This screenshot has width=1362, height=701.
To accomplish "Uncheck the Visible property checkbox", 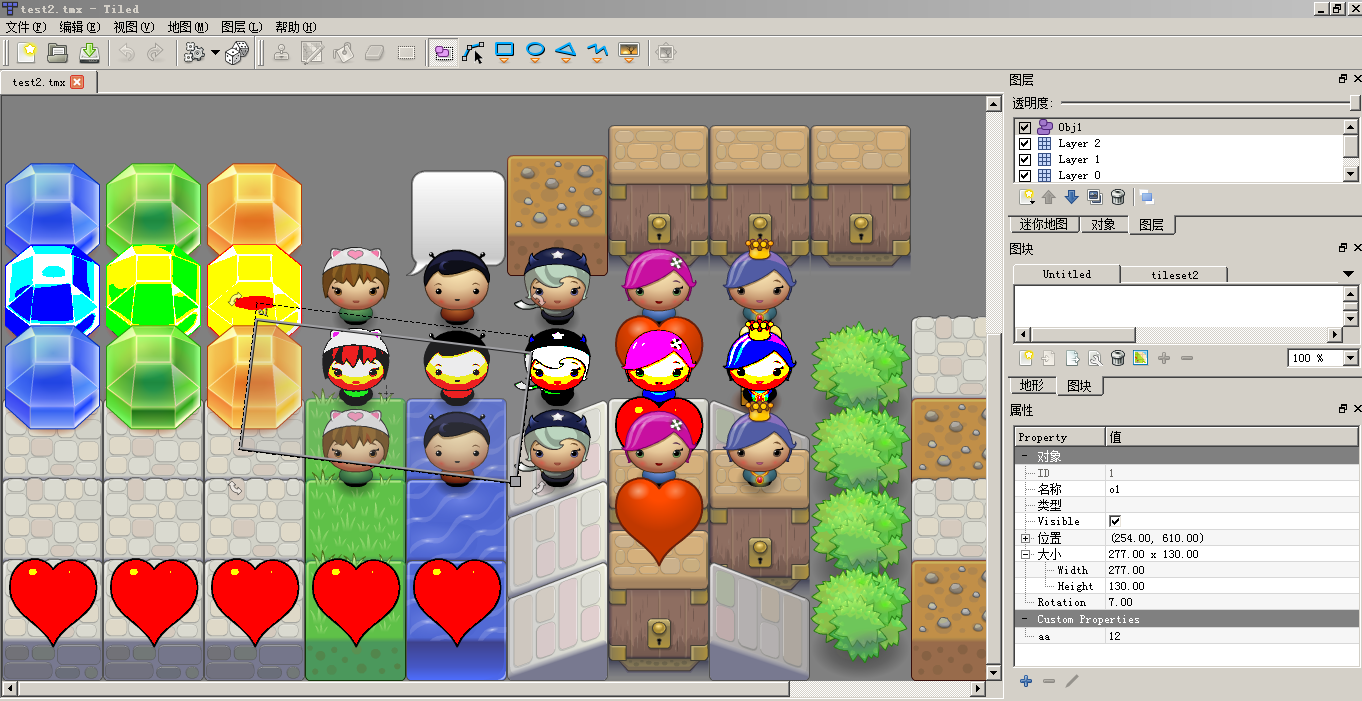I will point(1115,522).
